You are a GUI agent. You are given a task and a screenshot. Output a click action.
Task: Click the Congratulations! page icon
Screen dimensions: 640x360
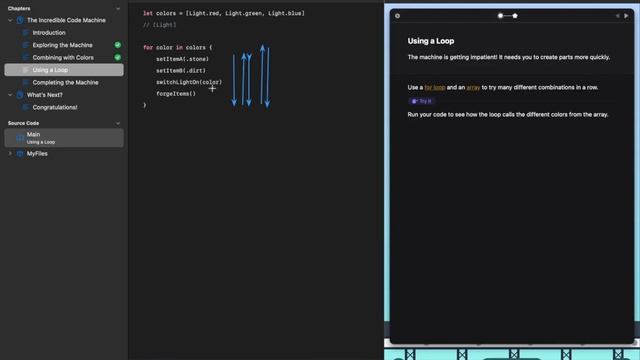tap(25, 107)
